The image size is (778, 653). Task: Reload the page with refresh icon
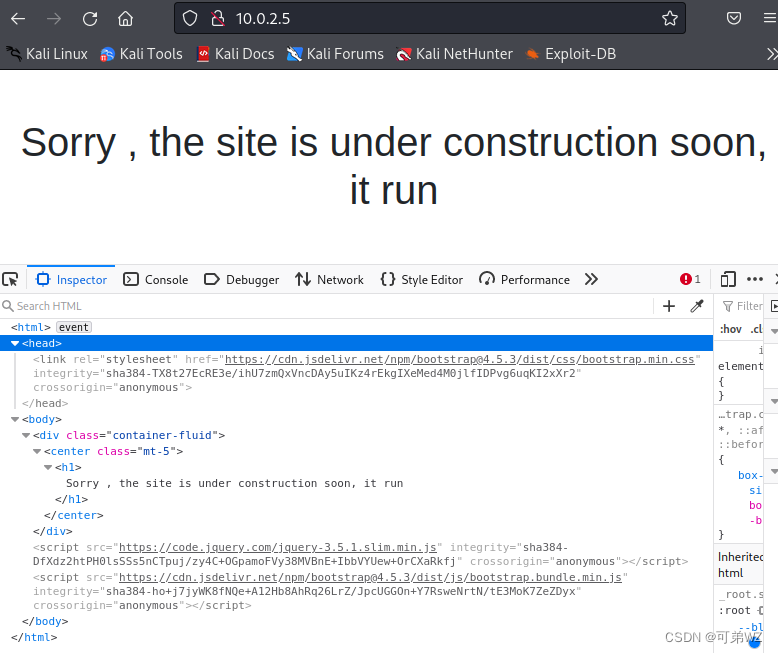point(90,19)
